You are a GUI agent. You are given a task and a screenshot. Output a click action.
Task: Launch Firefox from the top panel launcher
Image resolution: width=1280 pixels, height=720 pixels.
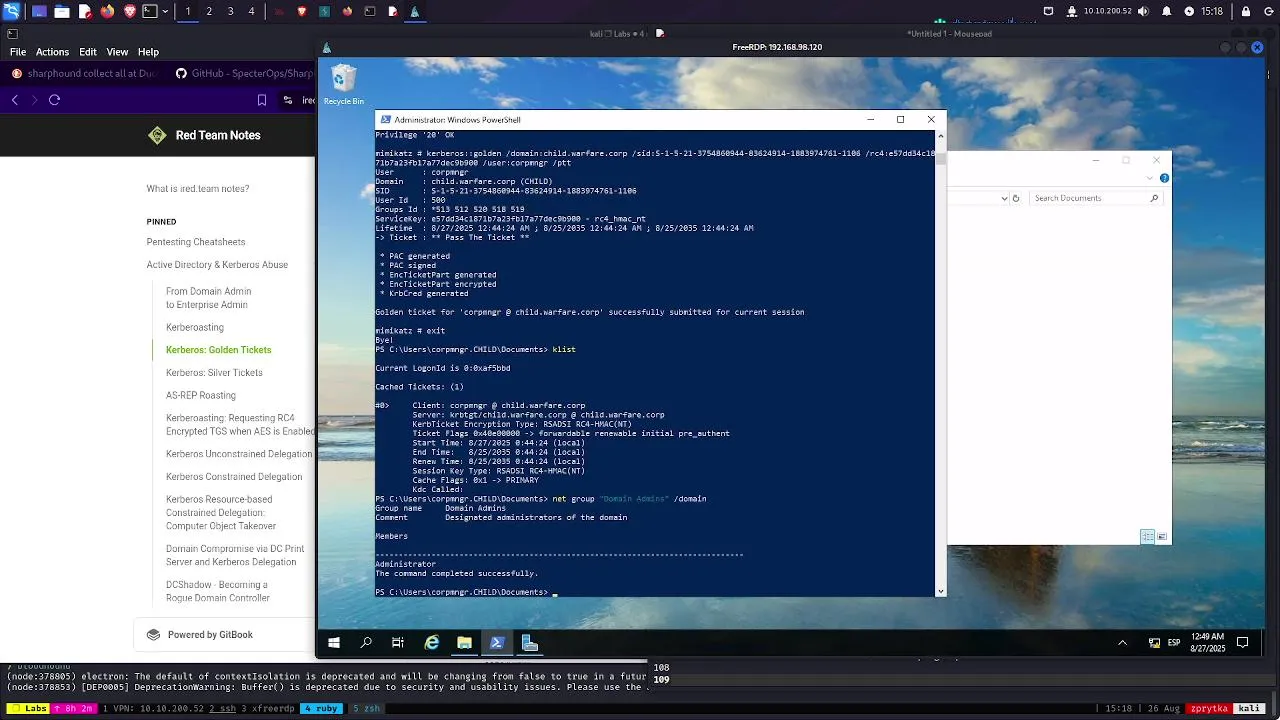pyautogui.click(x=108, y=11)
